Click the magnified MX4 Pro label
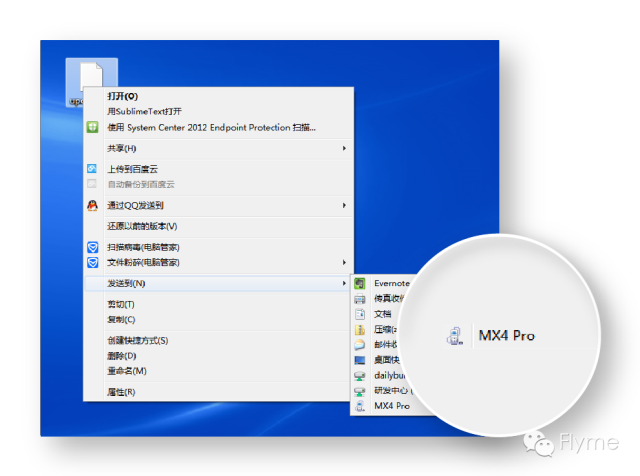 [507, 336]
